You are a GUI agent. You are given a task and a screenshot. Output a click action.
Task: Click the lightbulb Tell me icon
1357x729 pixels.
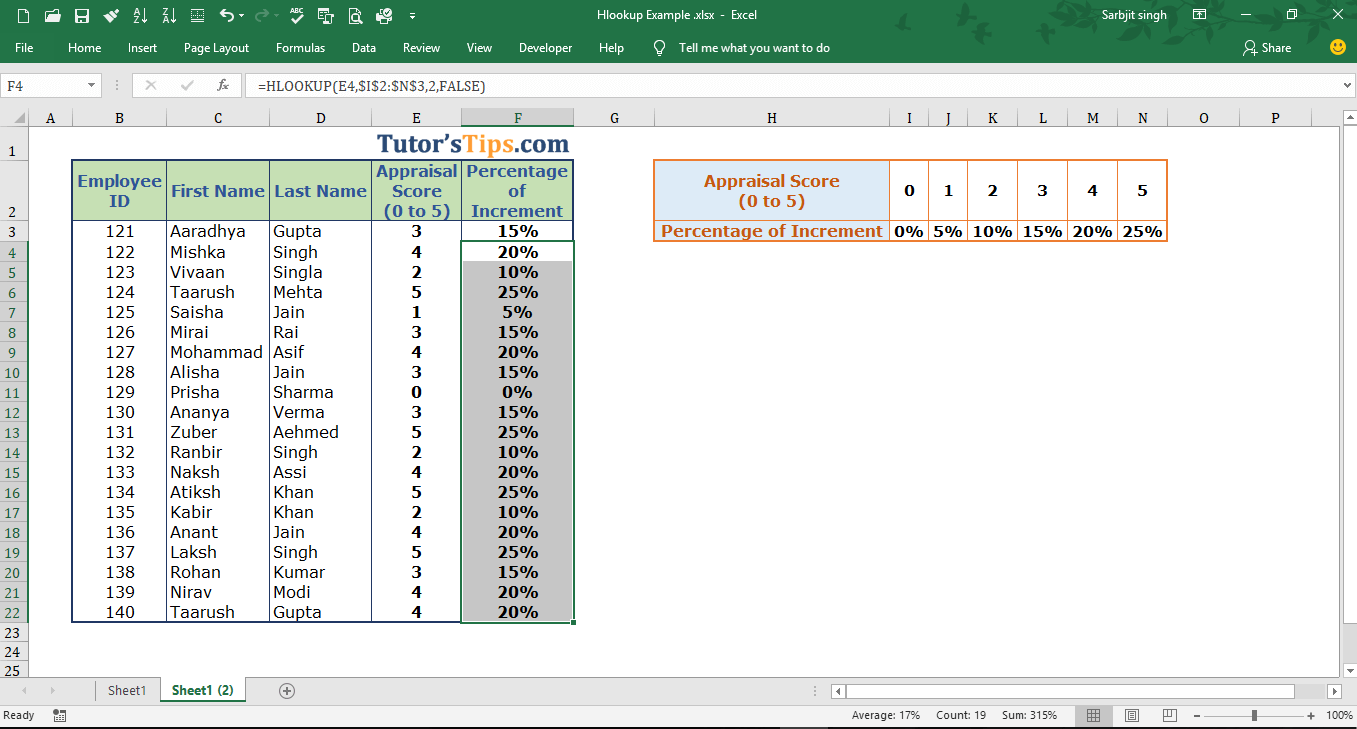(659, 48)
